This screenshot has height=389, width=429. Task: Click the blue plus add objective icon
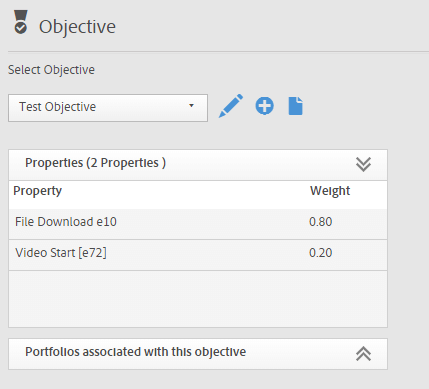(x=265, y=106)
